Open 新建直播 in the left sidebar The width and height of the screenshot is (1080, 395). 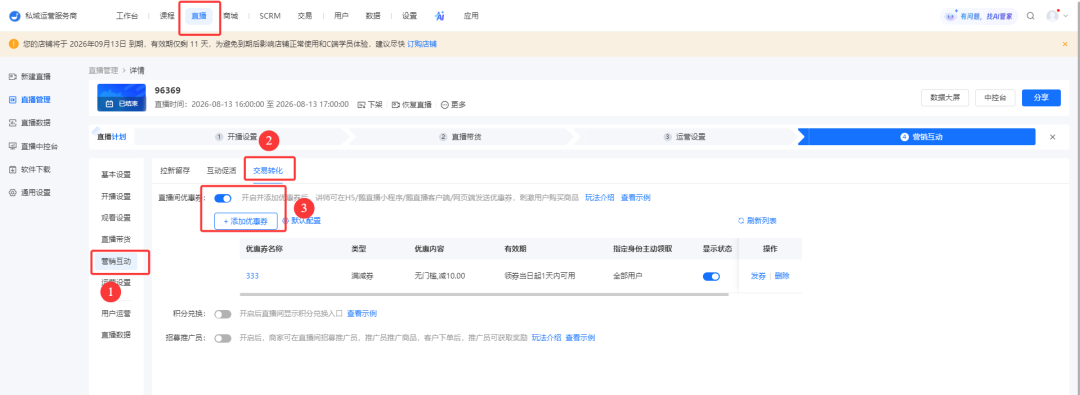30,76
